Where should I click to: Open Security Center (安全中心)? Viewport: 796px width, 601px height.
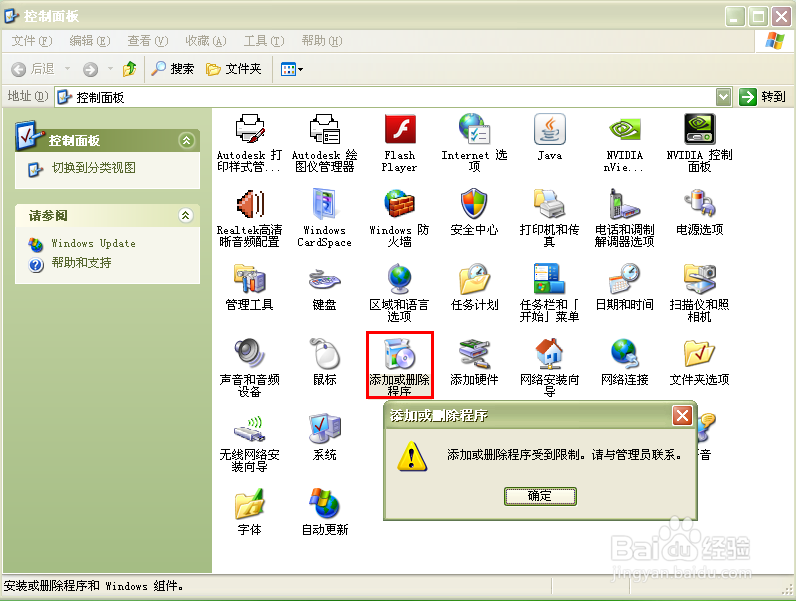pos(474,212)
